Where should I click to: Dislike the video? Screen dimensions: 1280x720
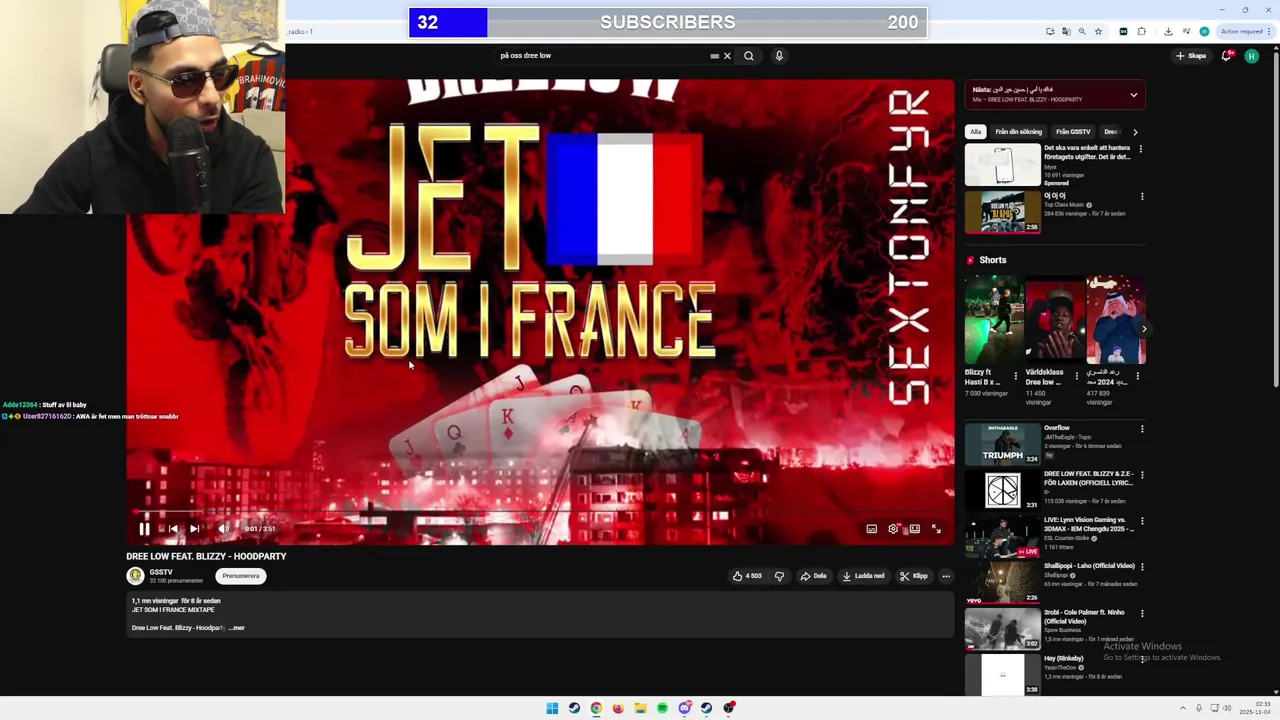point(779,576)
